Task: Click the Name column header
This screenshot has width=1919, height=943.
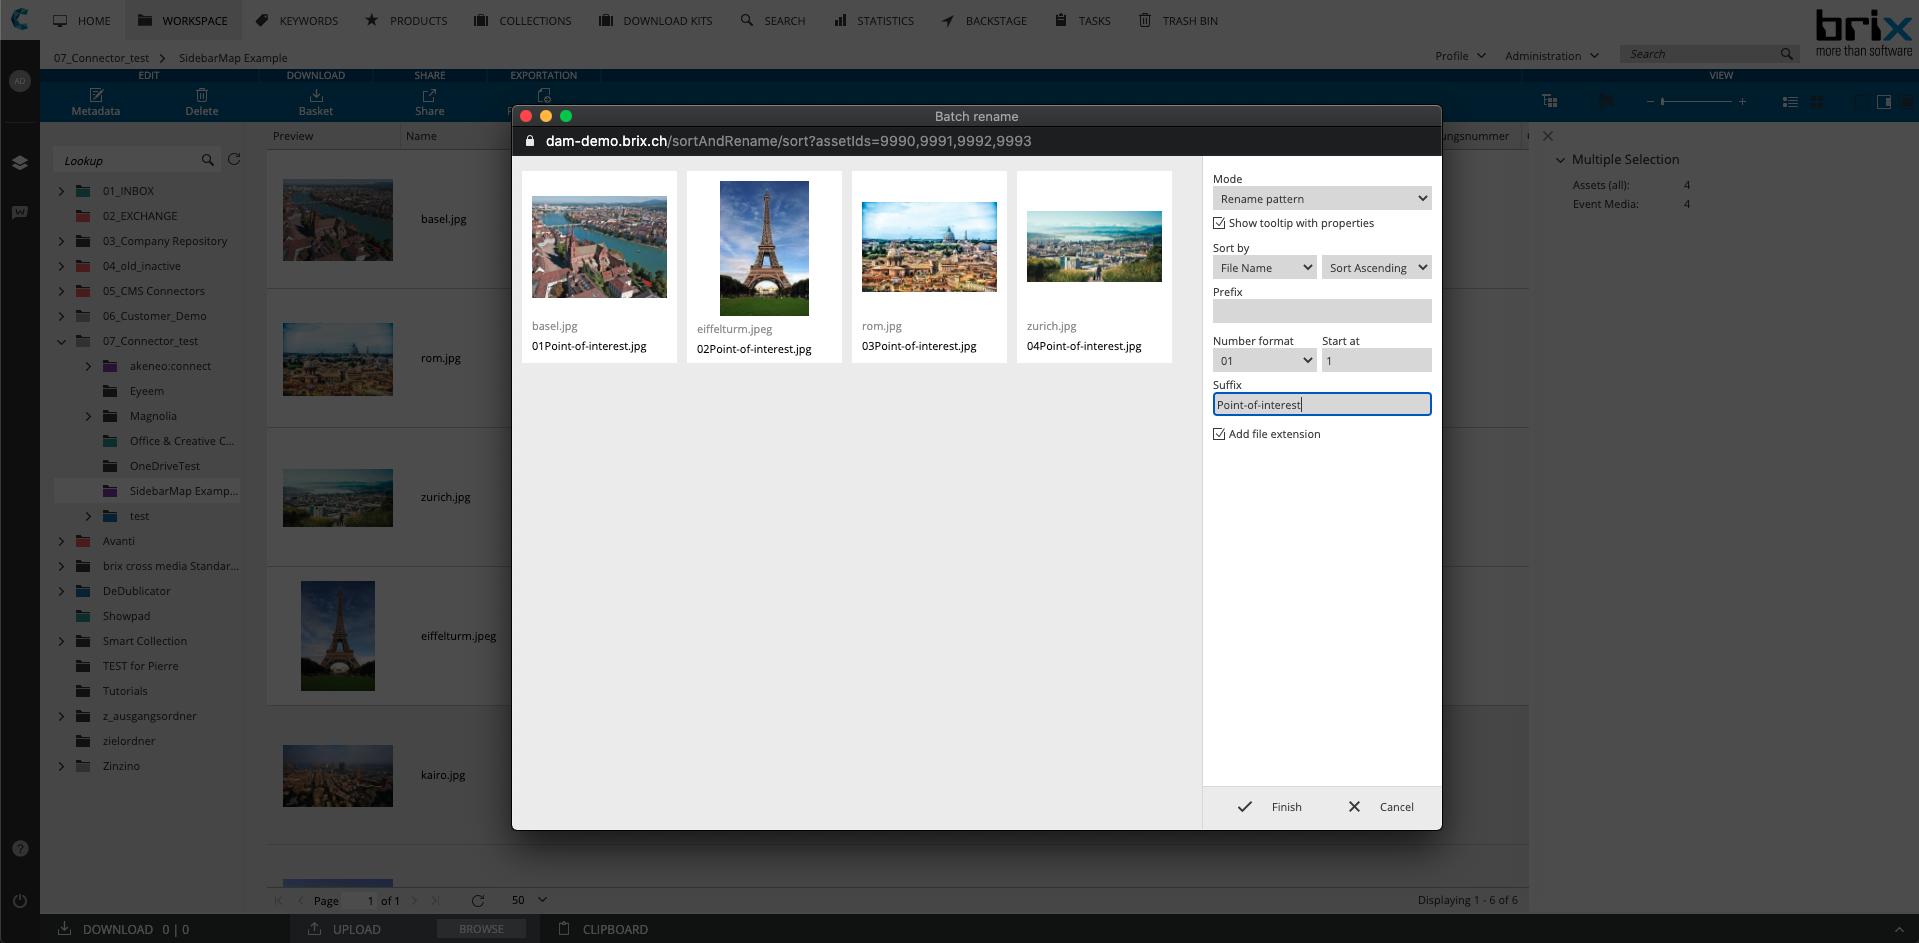Action: [x=421, y=136]
